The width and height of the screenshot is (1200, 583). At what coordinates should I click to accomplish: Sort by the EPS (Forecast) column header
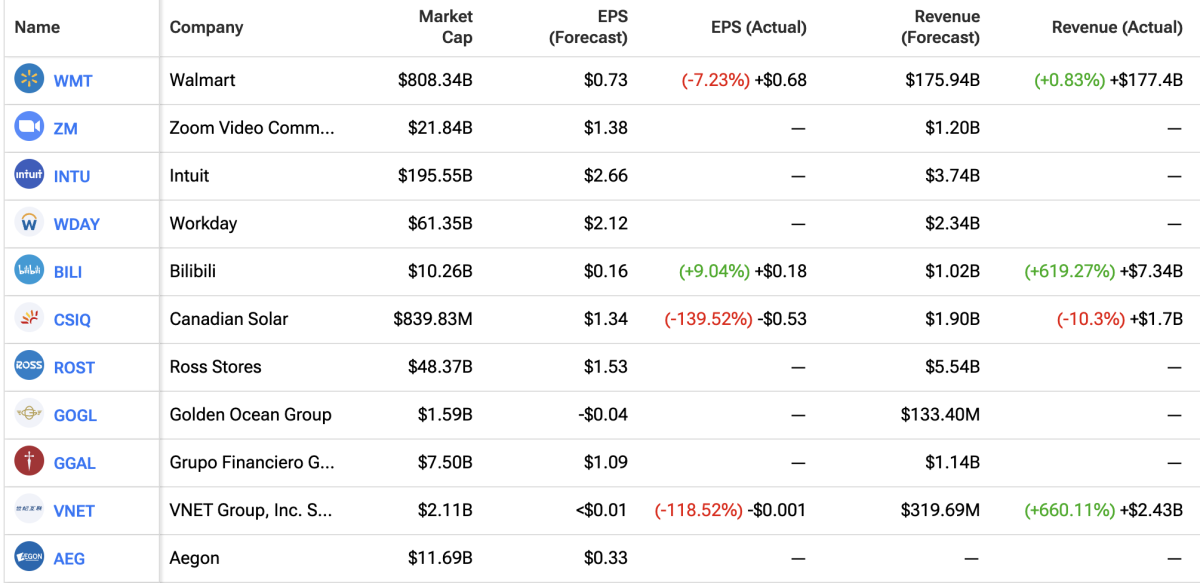coord(588,27)
